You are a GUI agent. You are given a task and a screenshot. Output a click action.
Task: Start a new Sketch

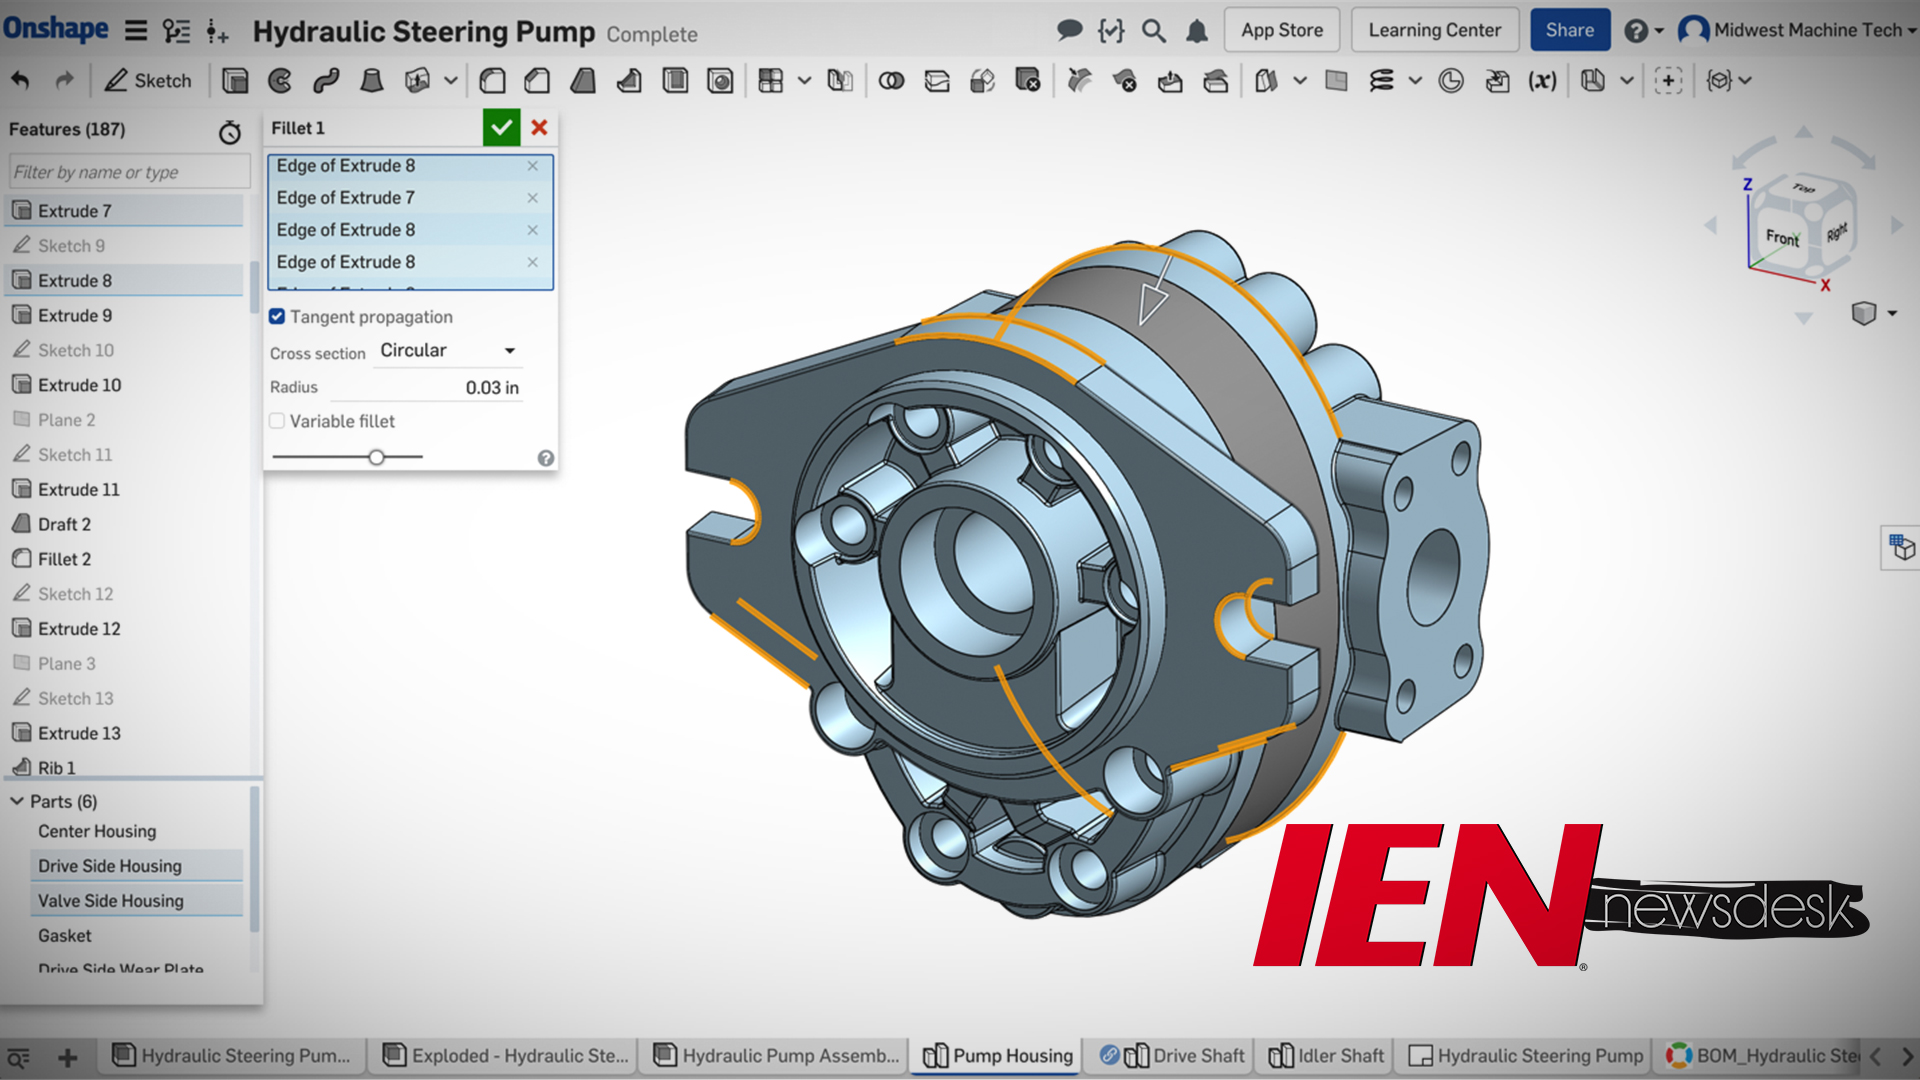[x=148, y=80]
